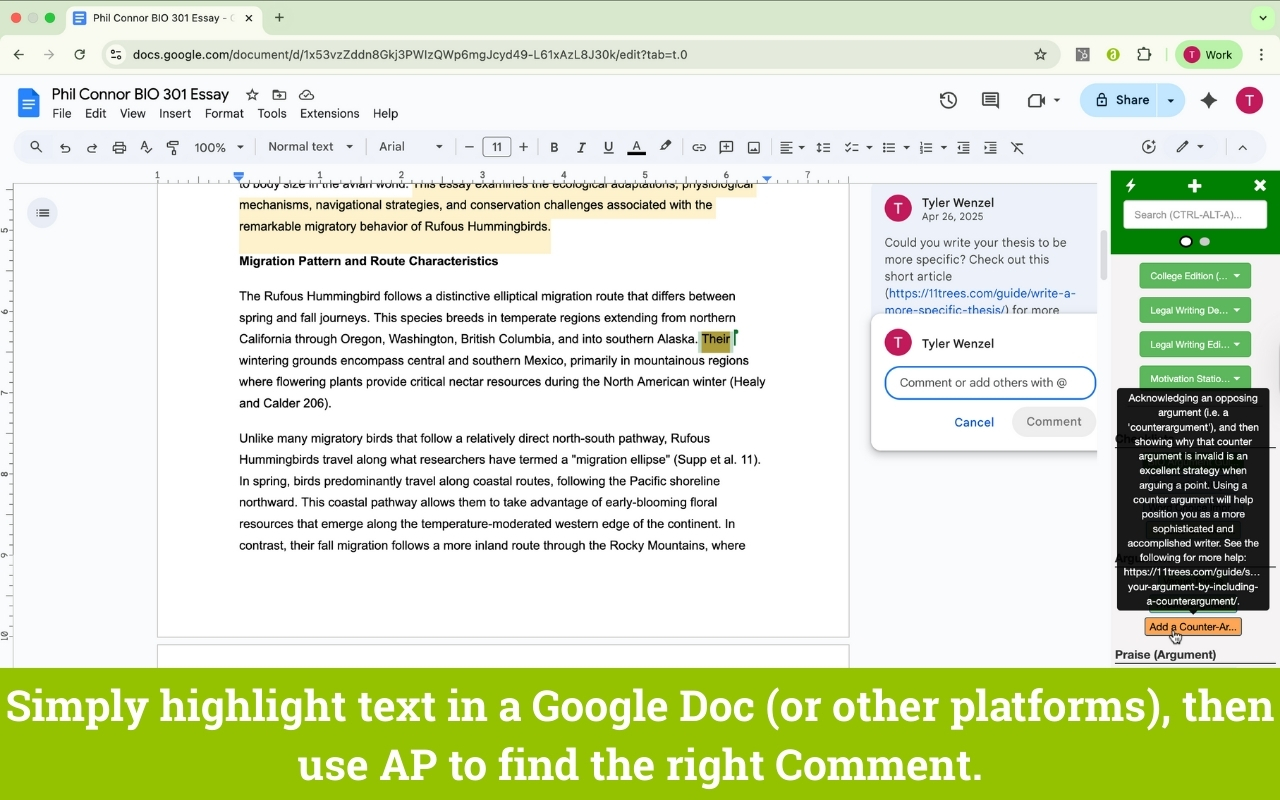Select the highlighter tool in the toolbar
Screen dimensions: 1280x800
tap(665, 147)
